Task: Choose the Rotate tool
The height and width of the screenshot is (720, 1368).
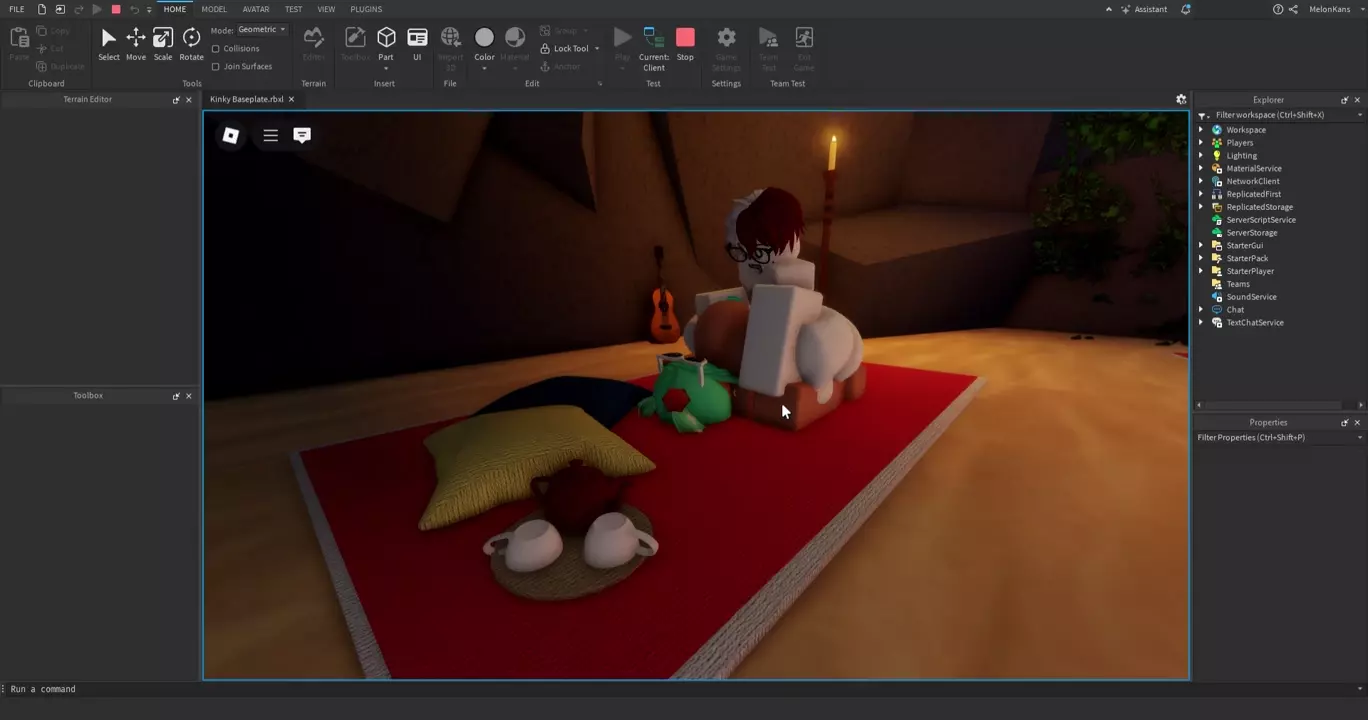Action: [191, 43]
